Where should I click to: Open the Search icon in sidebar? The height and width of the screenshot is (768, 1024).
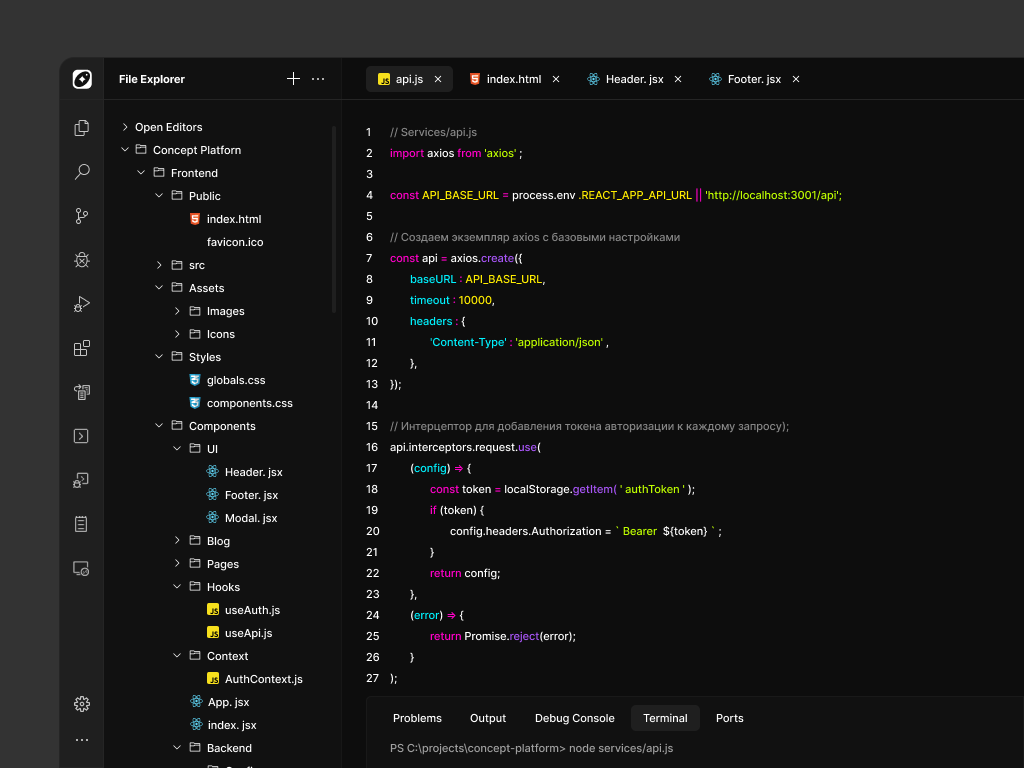pos(82,172)
